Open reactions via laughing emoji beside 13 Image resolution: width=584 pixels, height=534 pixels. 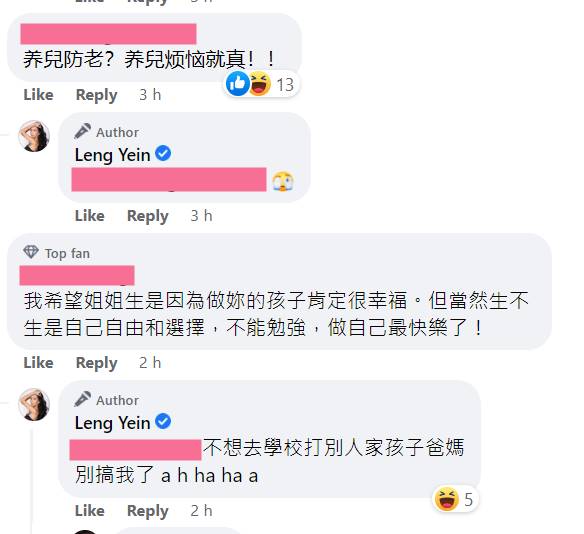(260, 84)
